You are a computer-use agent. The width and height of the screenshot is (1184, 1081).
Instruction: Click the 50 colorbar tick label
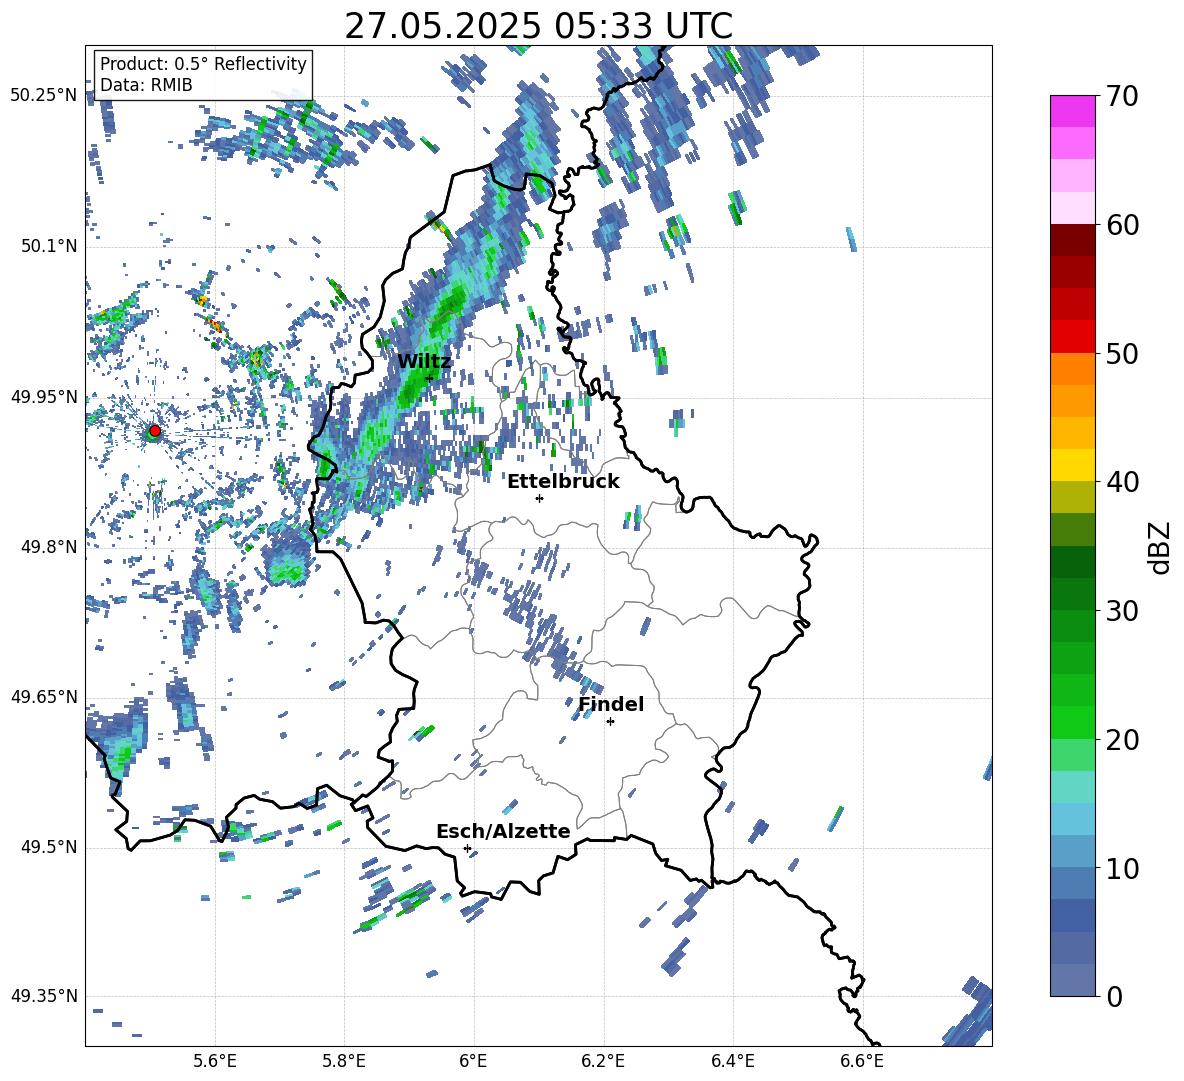coord(1122,353)
